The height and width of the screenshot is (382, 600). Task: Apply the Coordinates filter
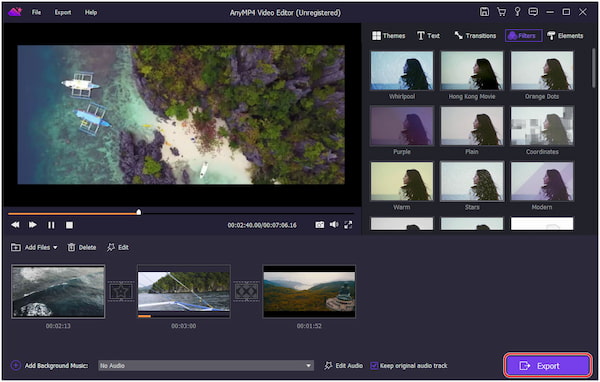[x=542, y=126]
